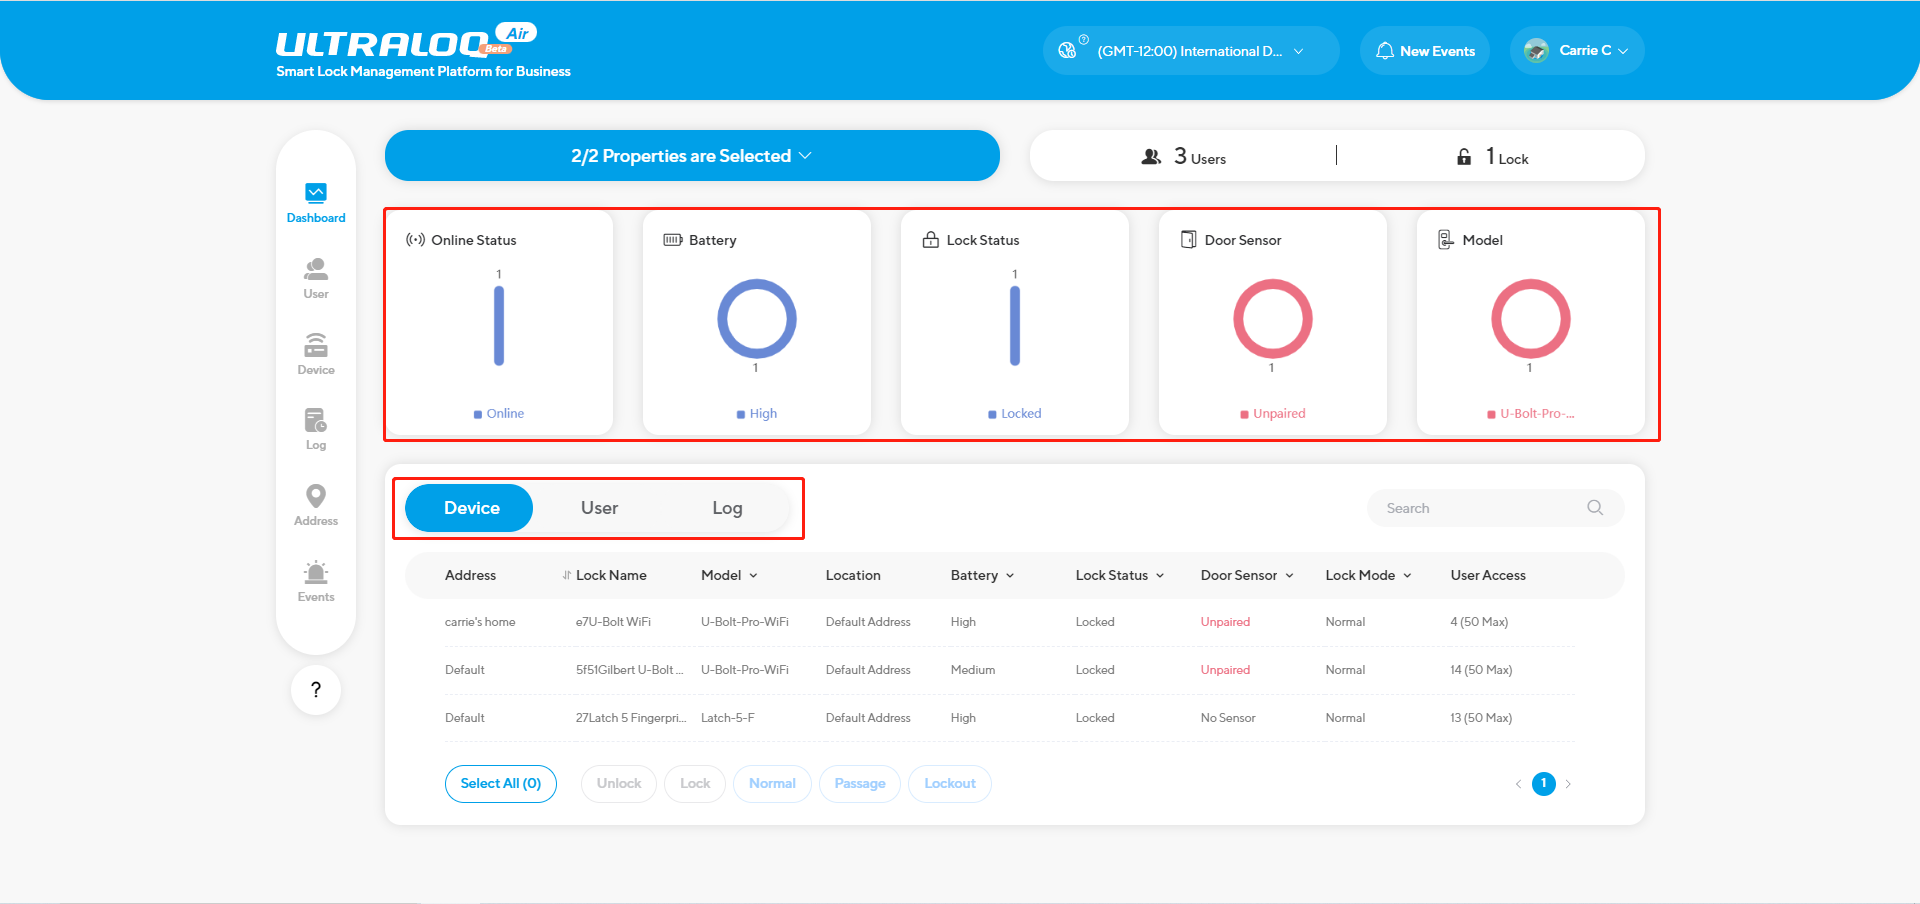Open the User sidebar icon

[x=316, y=268]
